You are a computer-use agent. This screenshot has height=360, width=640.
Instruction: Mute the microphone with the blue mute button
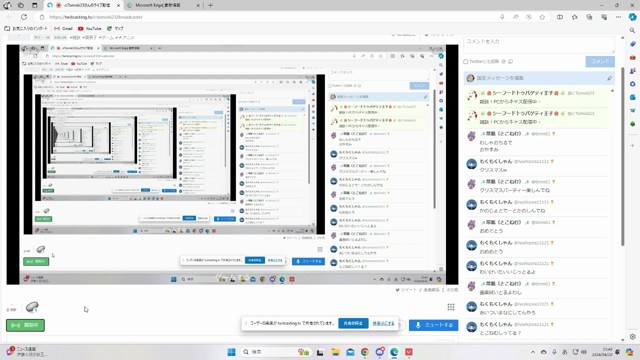click(x=433, y=325)
